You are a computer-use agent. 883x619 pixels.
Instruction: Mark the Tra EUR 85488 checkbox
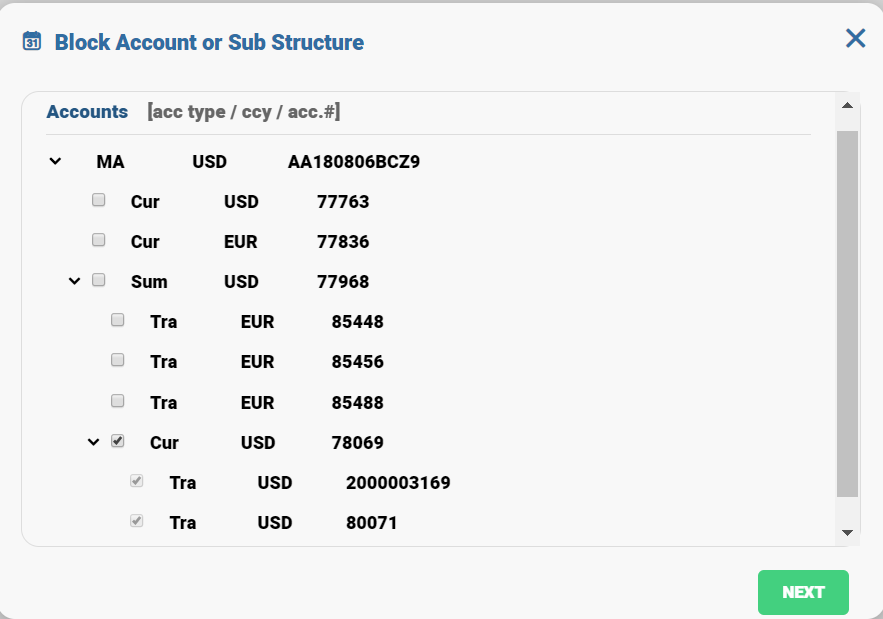click(x=118, y=401)
